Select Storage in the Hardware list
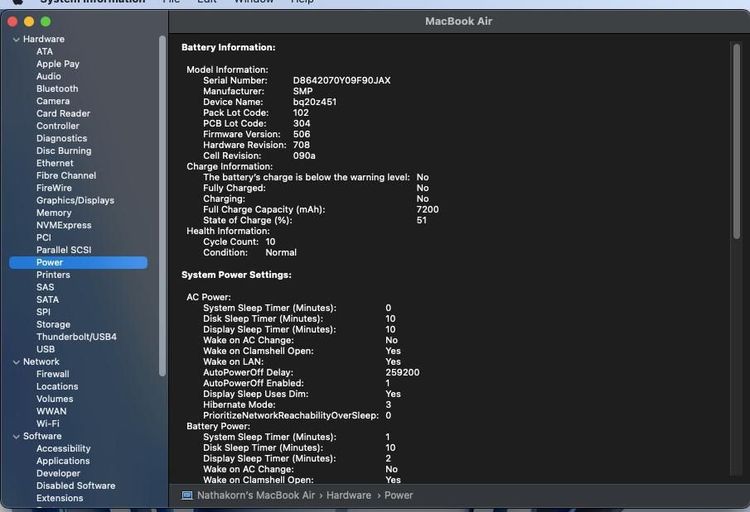This screenshot has width=750, height=512. (53, 325)
